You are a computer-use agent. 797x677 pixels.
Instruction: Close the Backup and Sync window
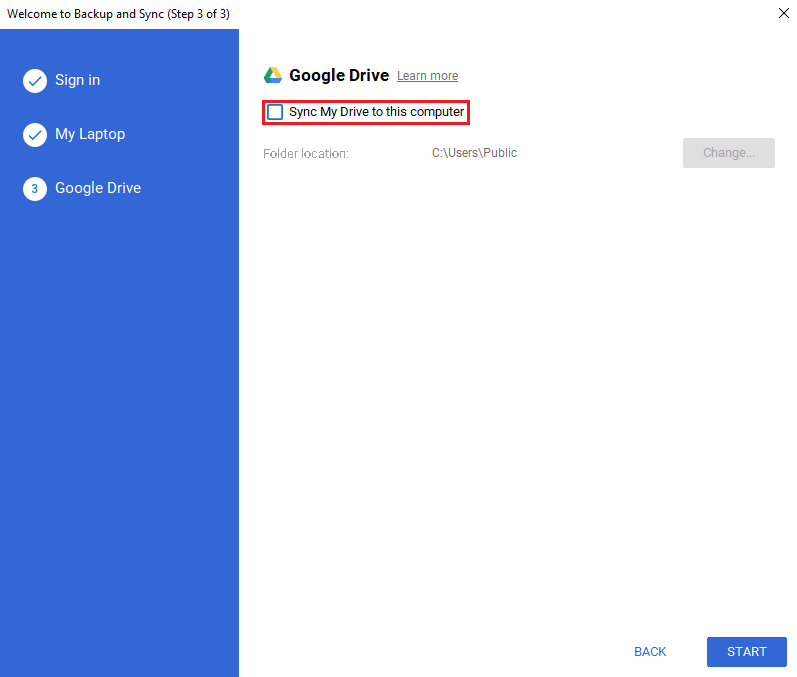point(782,14)
